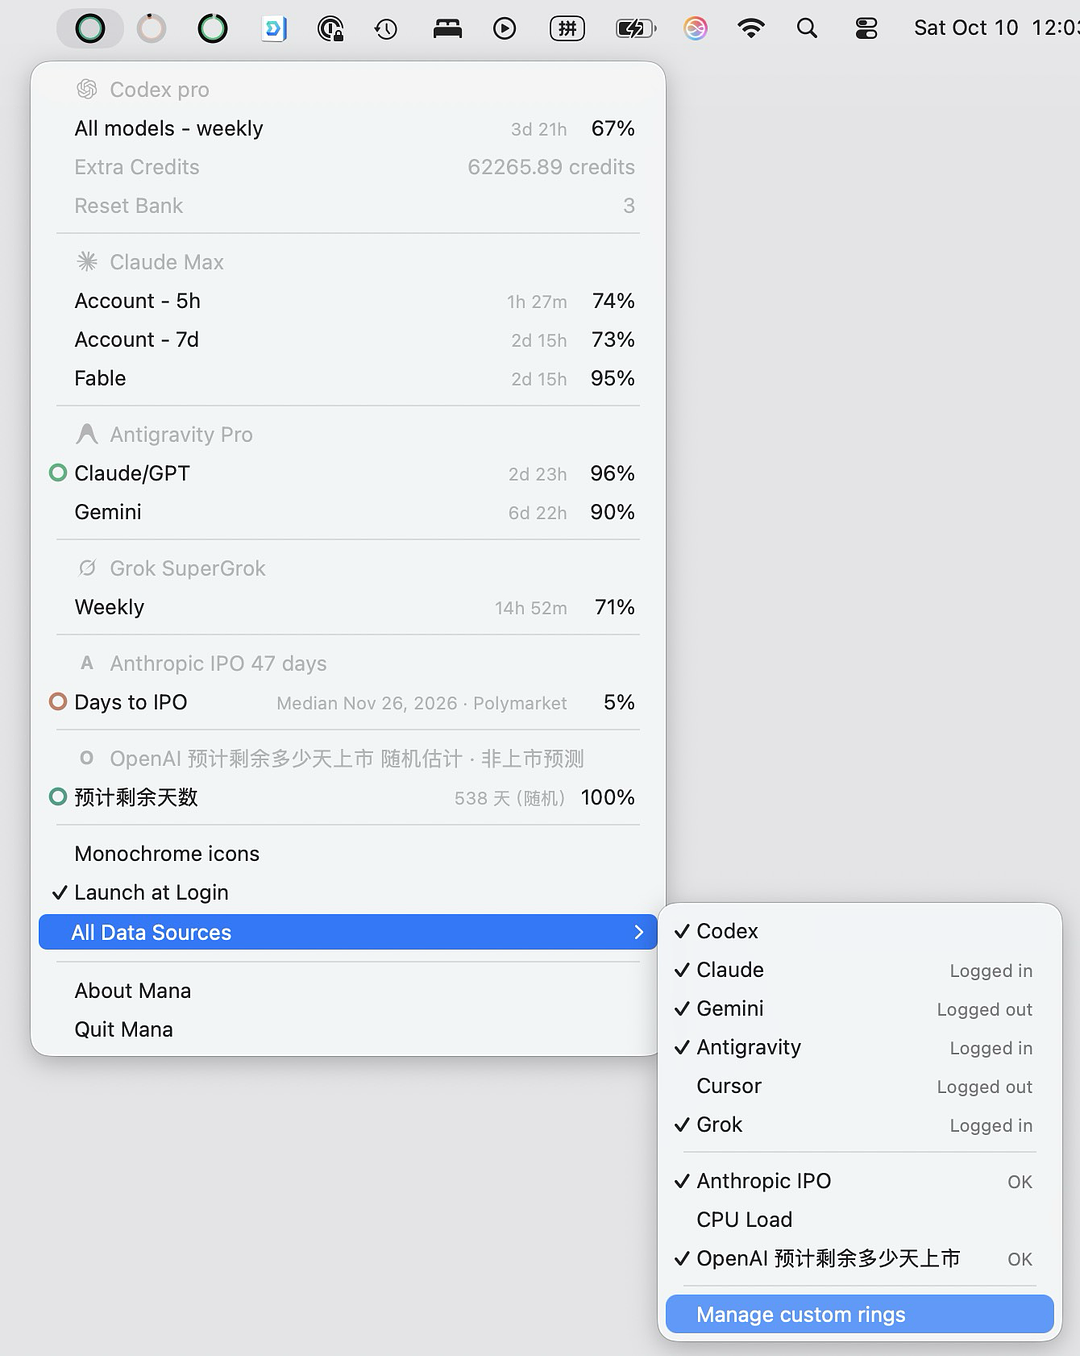The height and width of the screenshot is (1356, 1080).
Task: Click Cursor 'Logged out' status
Action: (x=984, y=1087)
